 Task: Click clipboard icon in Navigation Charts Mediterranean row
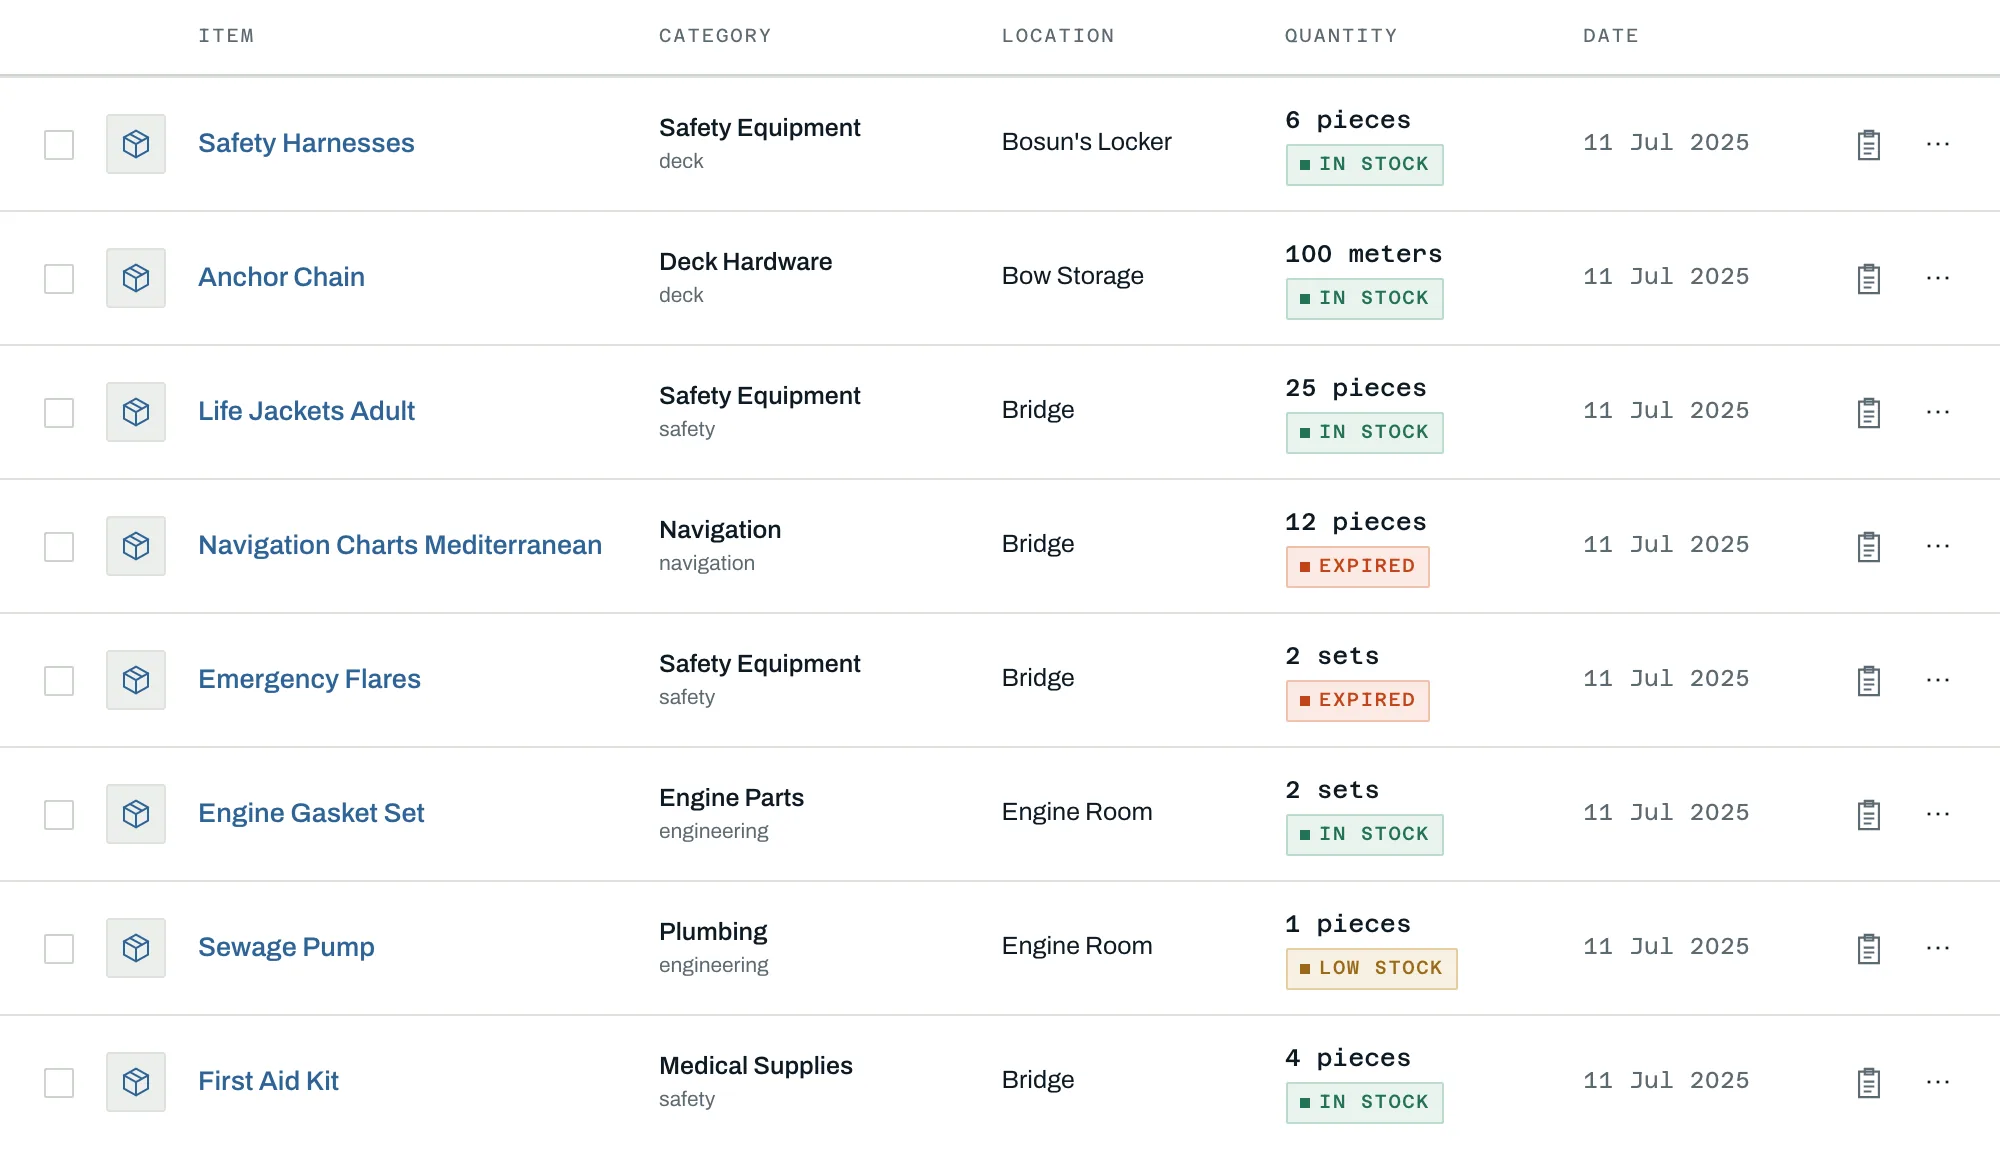[x=1868, y=546]
